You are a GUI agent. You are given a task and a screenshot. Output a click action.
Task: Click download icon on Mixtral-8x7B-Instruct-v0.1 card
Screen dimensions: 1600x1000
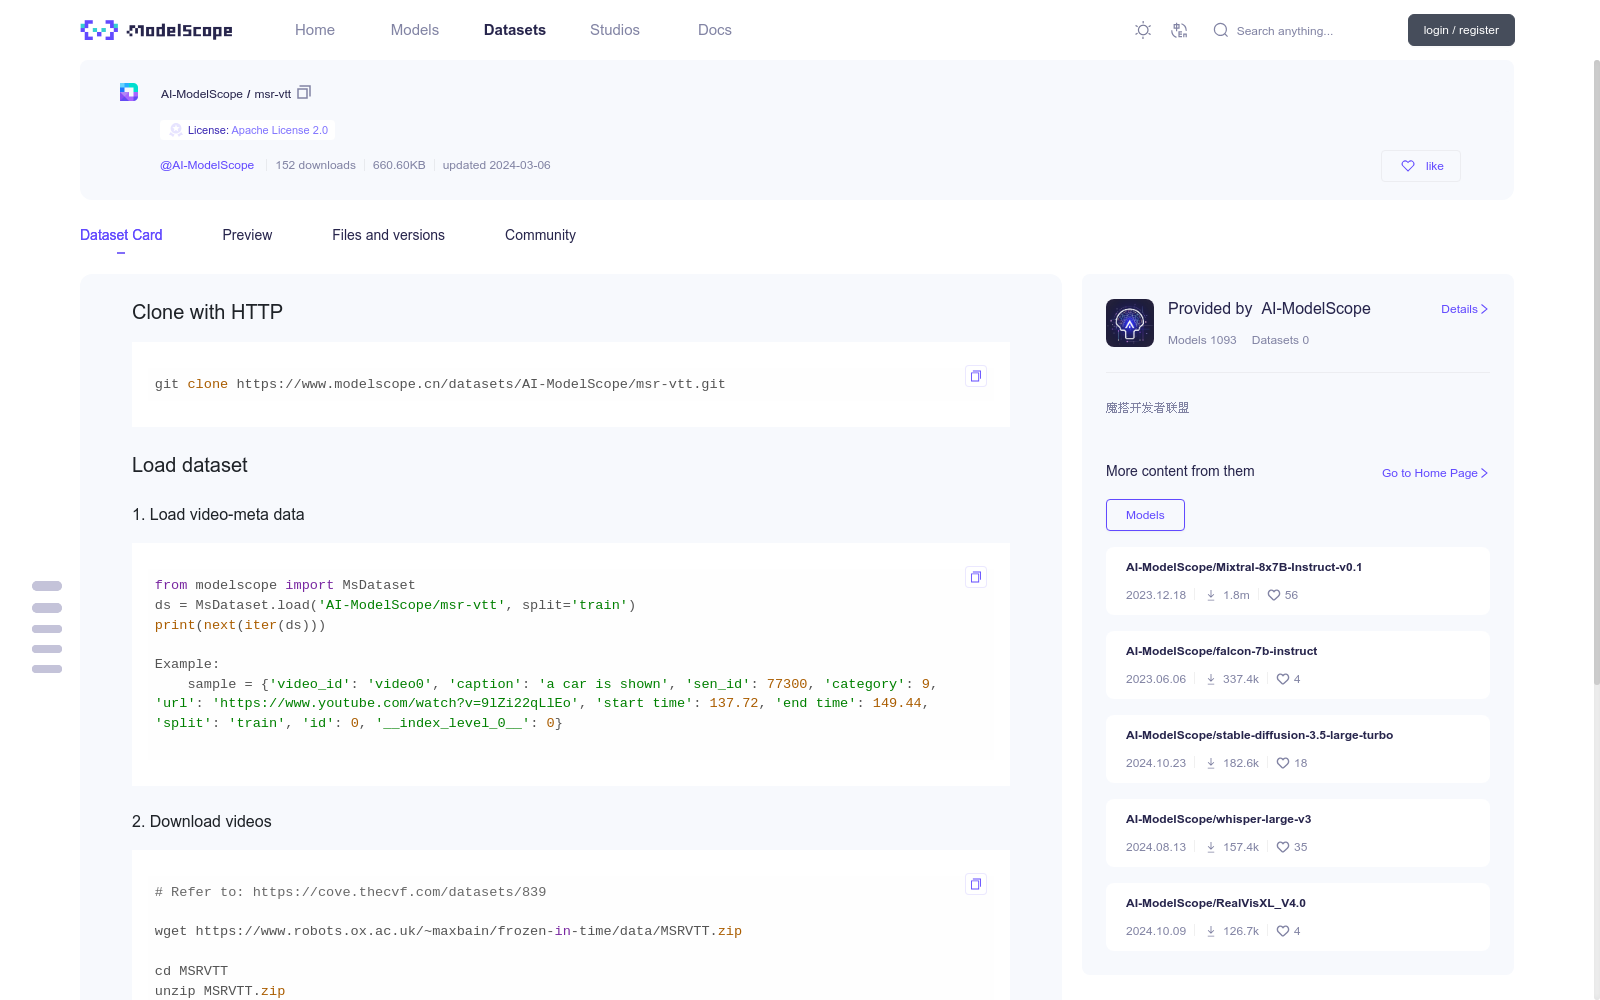click(x=1211, y=595)
